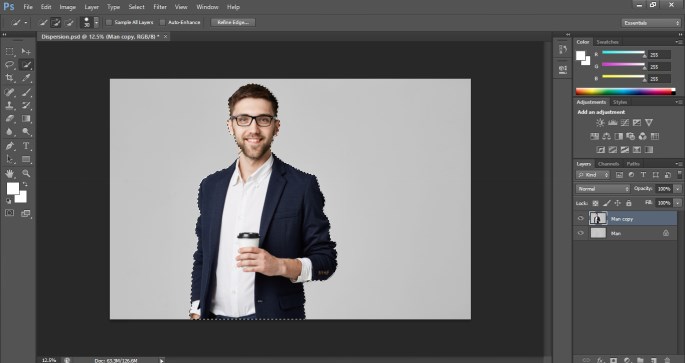Image resolution: width=685 pixels, height=363 pixels.
Task: Select the Path Selection tool
Action: [9, 159]
